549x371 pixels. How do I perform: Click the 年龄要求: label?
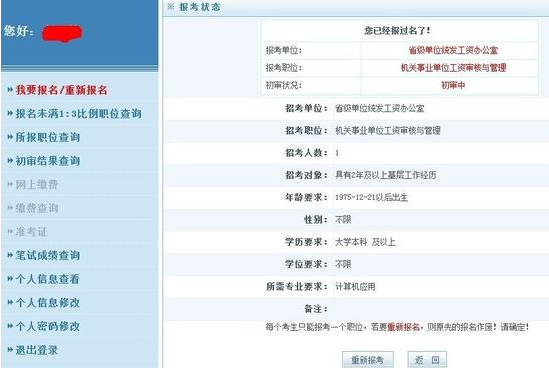click(307, 197)
